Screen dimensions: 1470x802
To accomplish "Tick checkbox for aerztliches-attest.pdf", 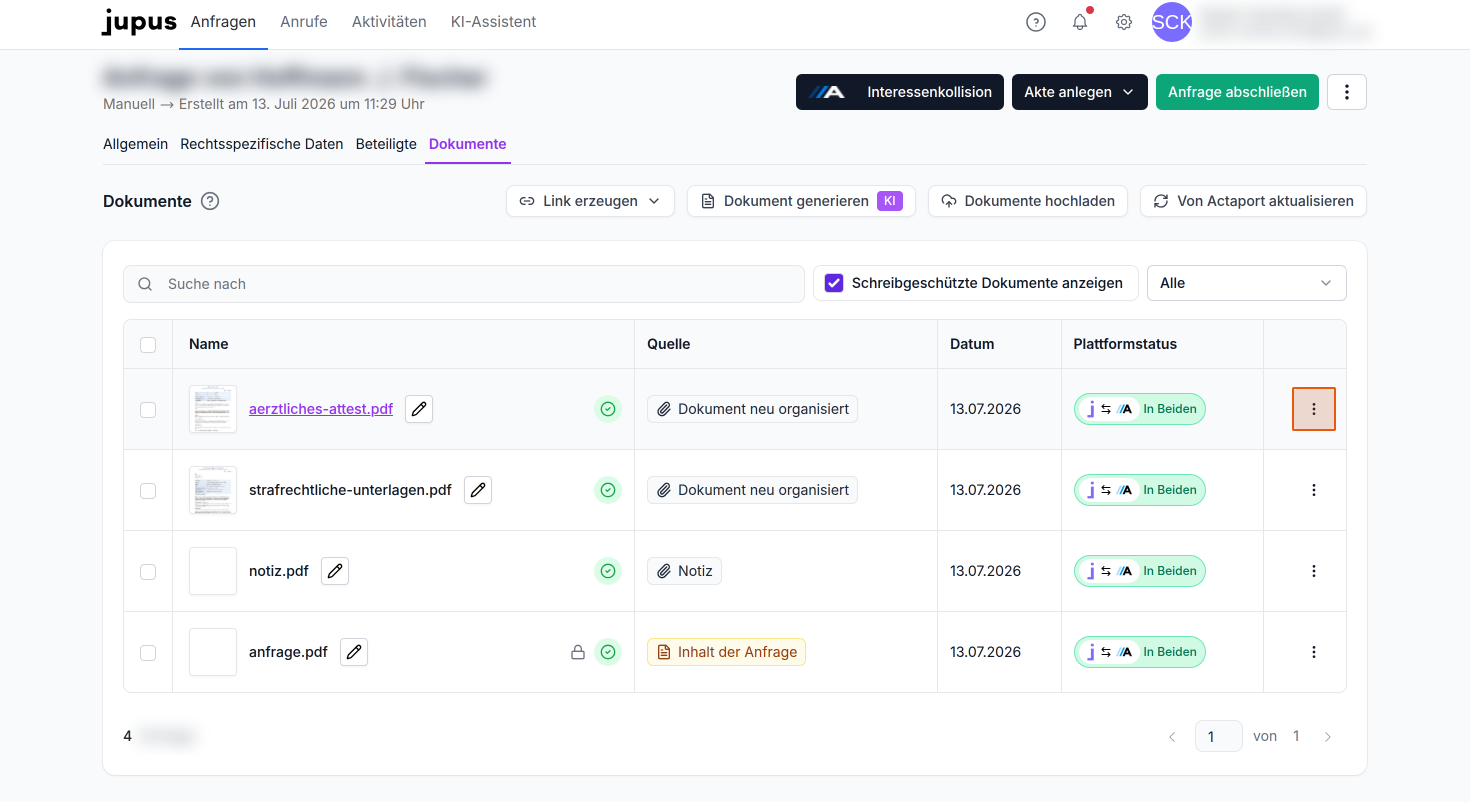I will 148,410.
